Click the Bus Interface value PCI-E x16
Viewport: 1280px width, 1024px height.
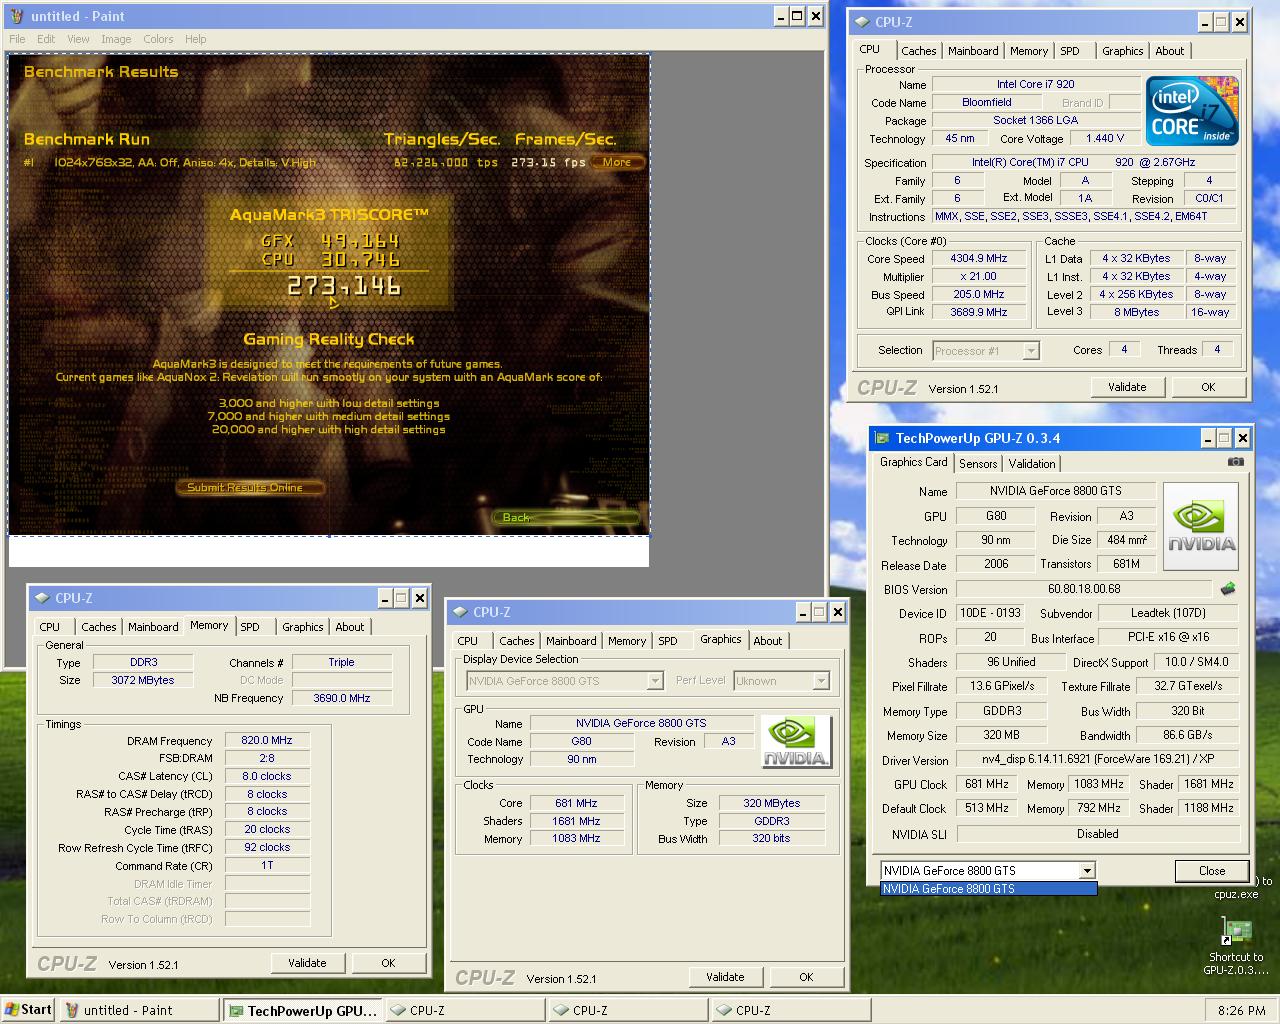click(1168, 637)
